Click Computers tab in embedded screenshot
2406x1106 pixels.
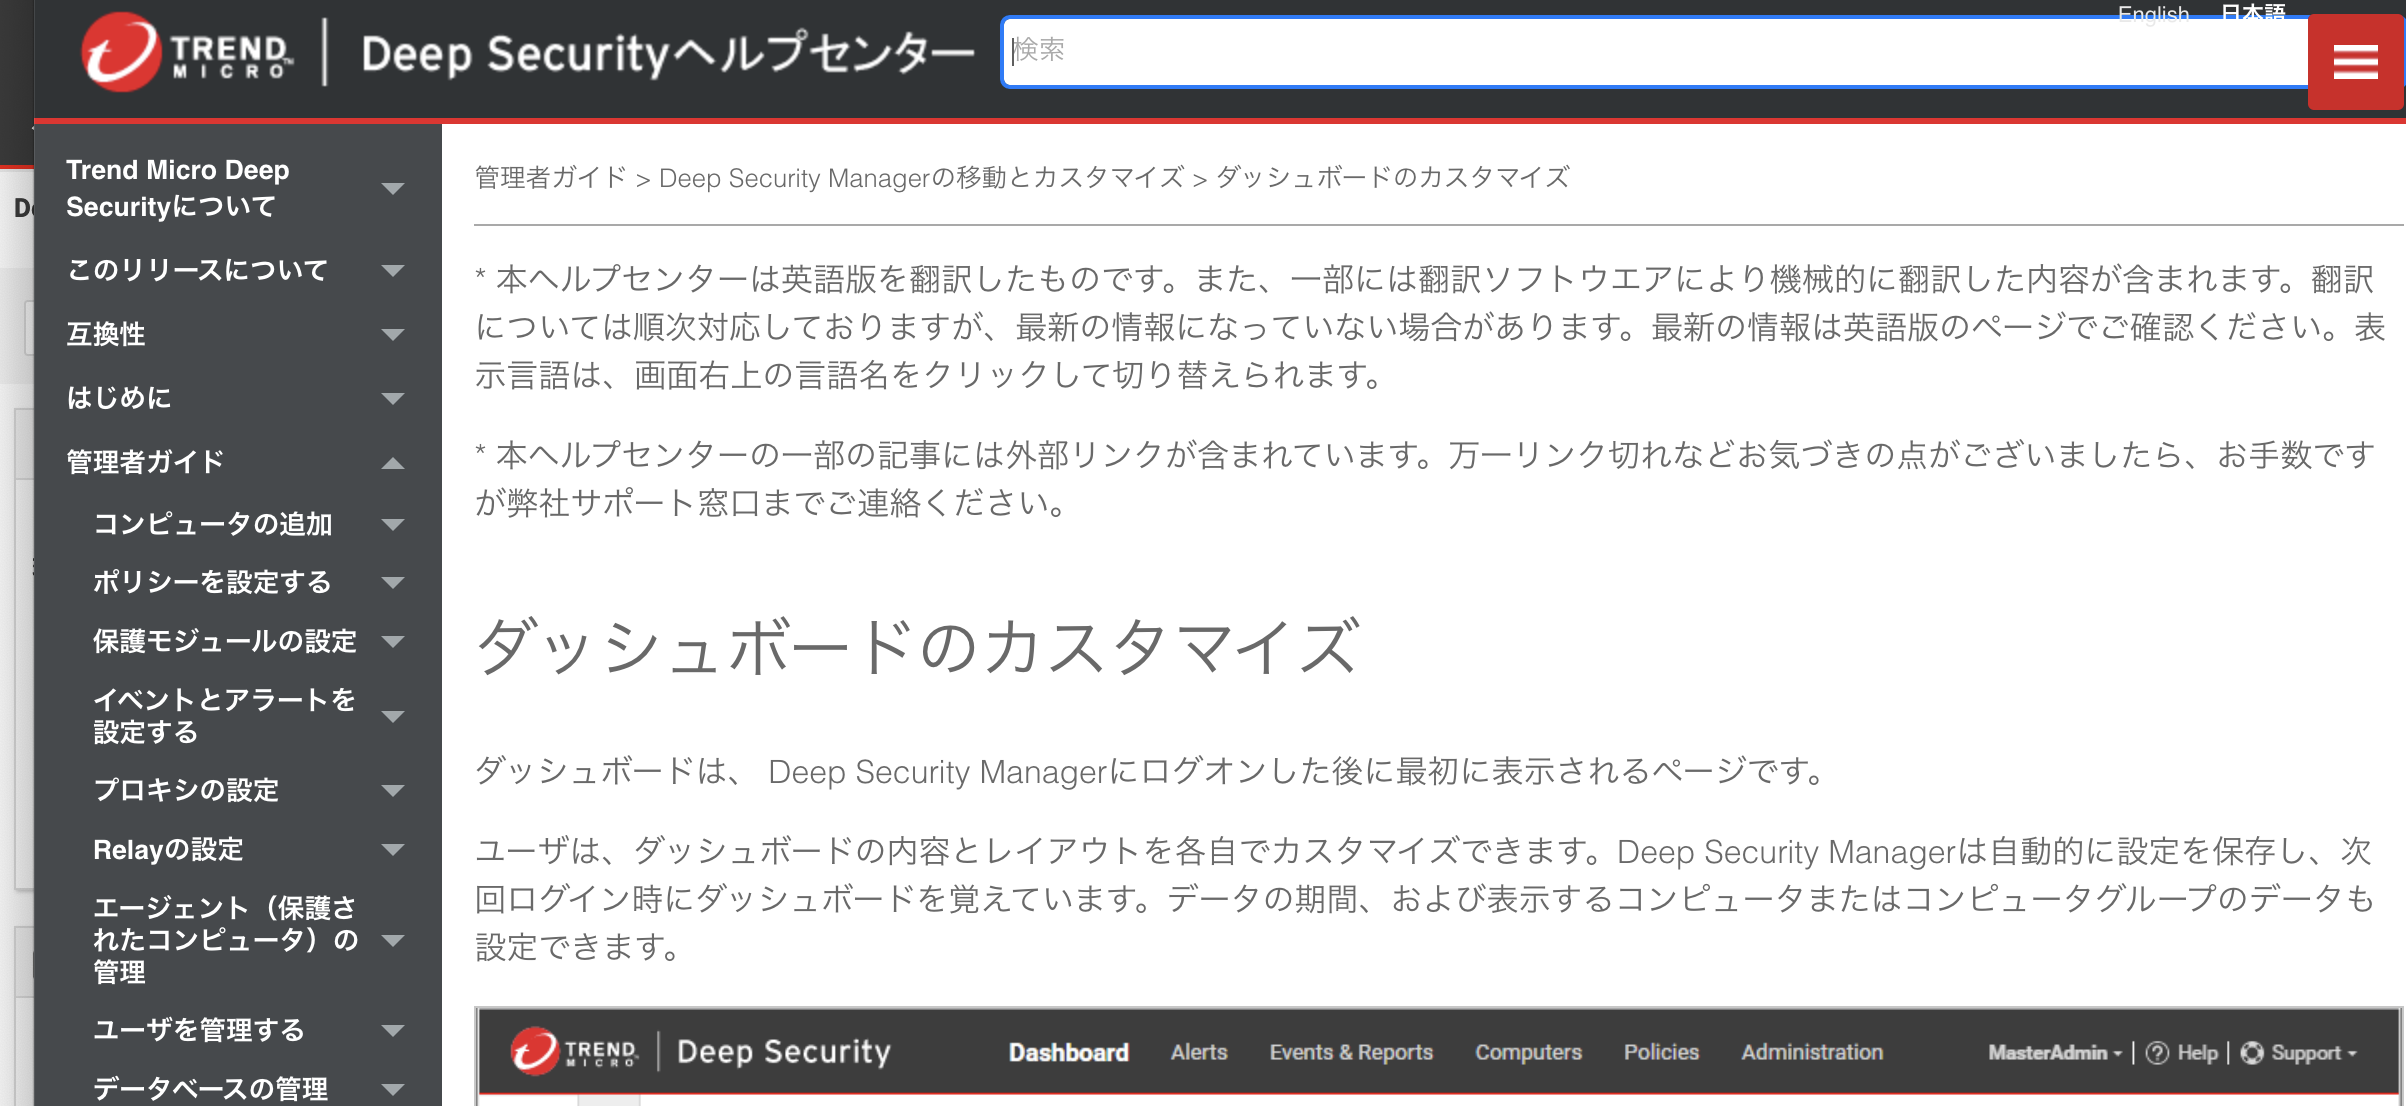coord(1528,1052)
